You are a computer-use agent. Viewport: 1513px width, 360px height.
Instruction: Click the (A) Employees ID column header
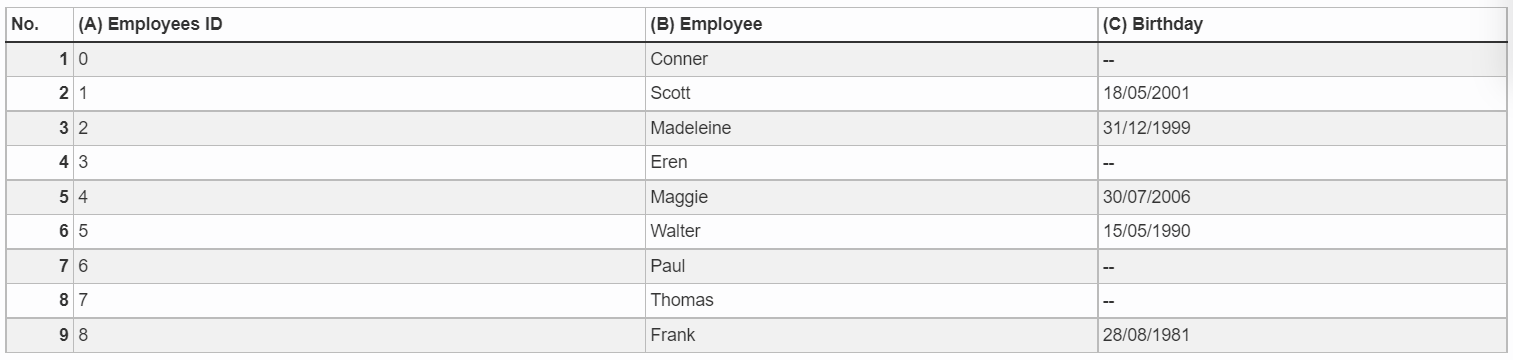360,25
